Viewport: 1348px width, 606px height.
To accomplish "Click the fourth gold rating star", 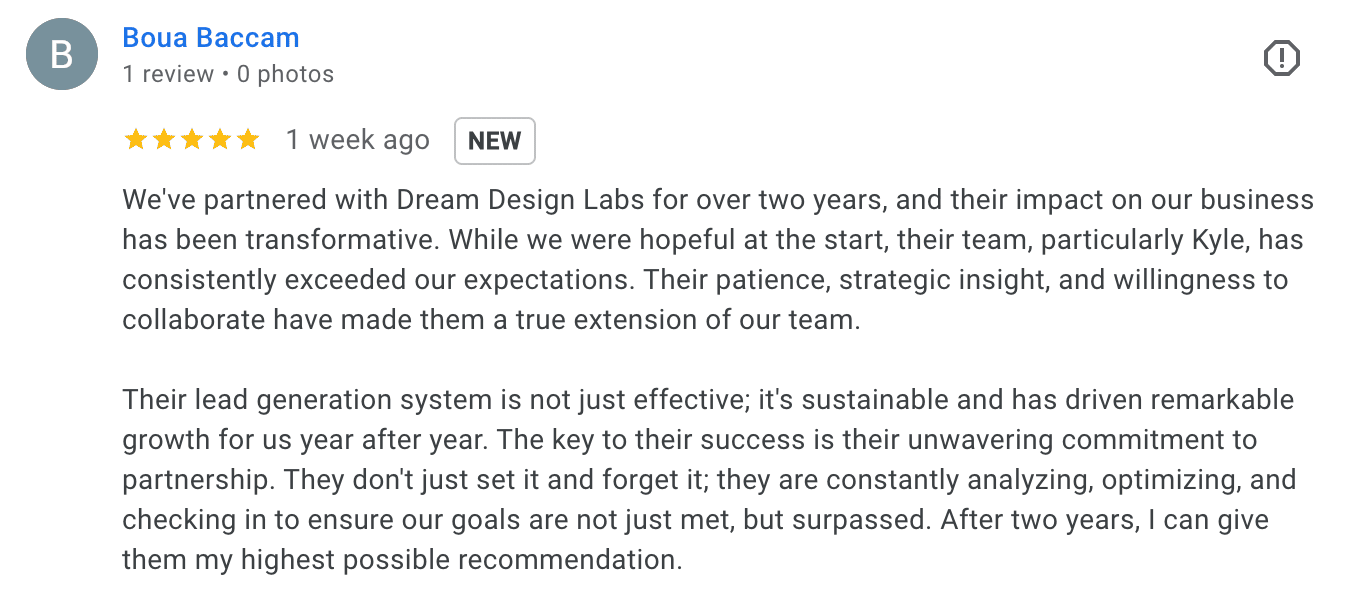I will click(x=219, y=140).
